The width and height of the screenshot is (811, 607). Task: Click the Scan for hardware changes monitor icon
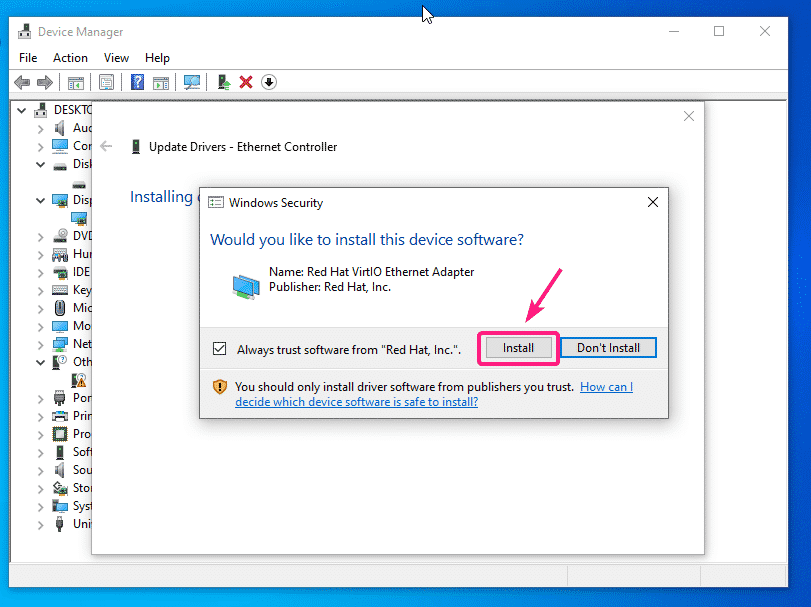tap(192, 82)
